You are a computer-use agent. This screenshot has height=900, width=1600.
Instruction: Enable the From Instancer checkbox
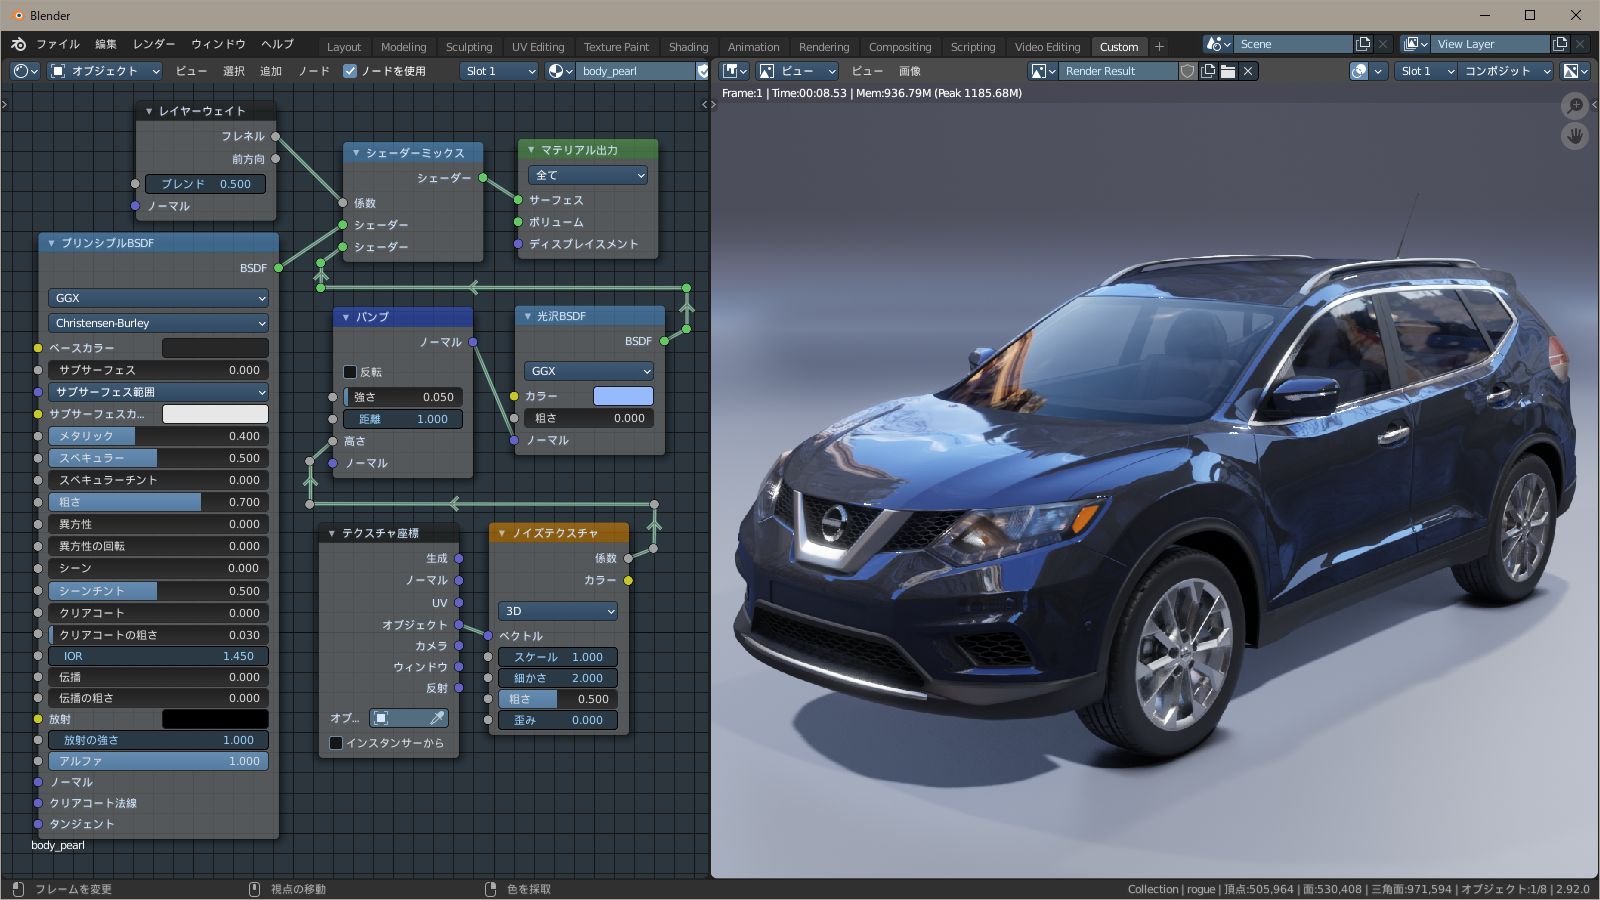(x=336, y=743)
